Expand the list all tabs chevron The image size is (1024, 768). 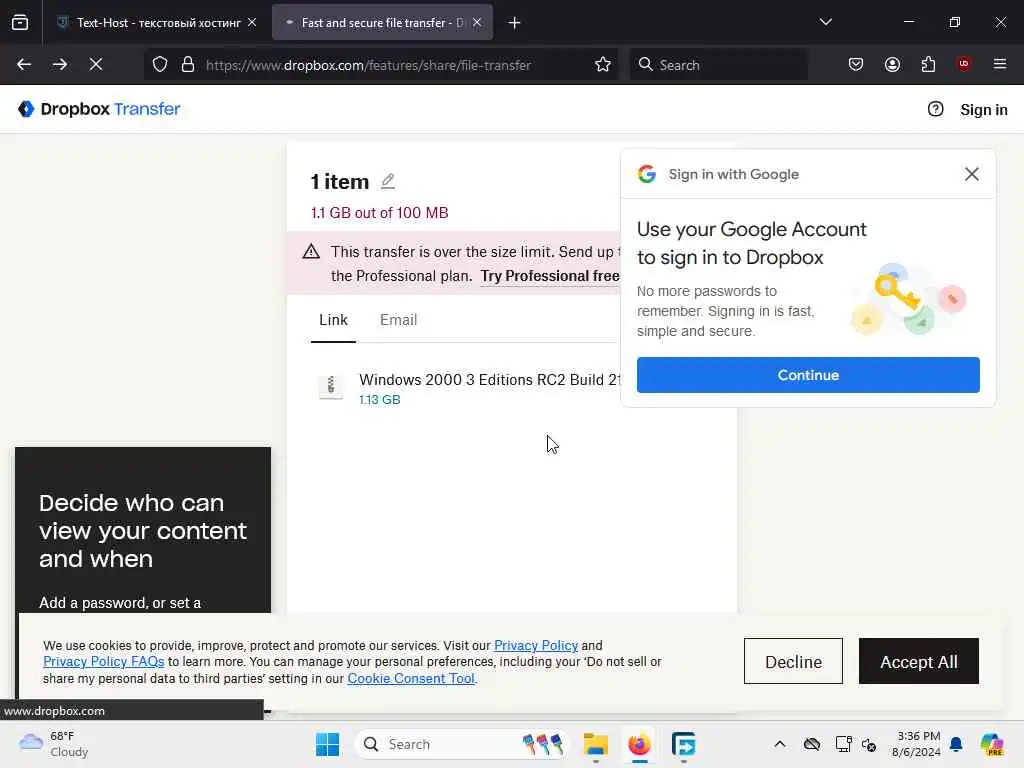pyautogui.click(x=825, y=22)
